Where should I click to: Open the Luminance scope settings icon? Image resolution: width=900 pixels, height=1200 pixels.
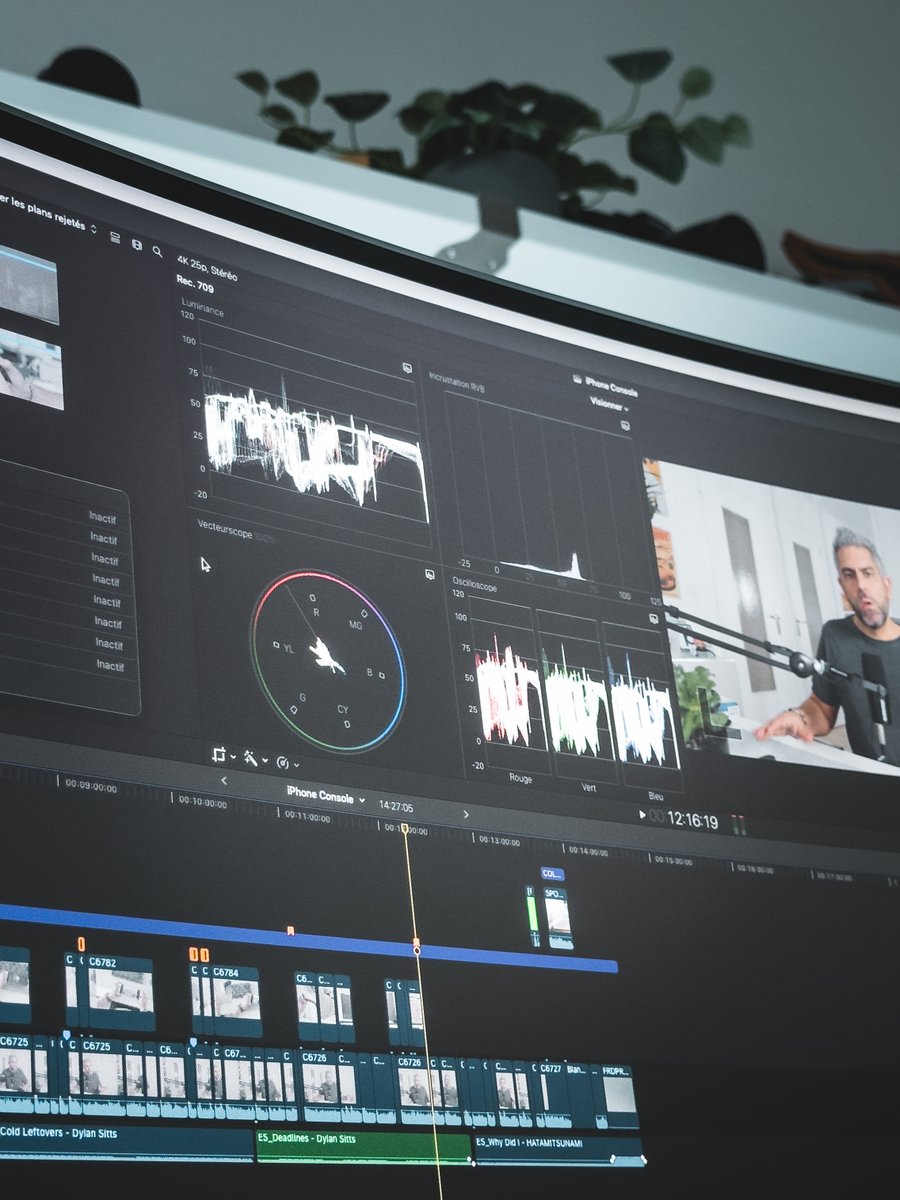pyautogui.click(x=408, y=367)
